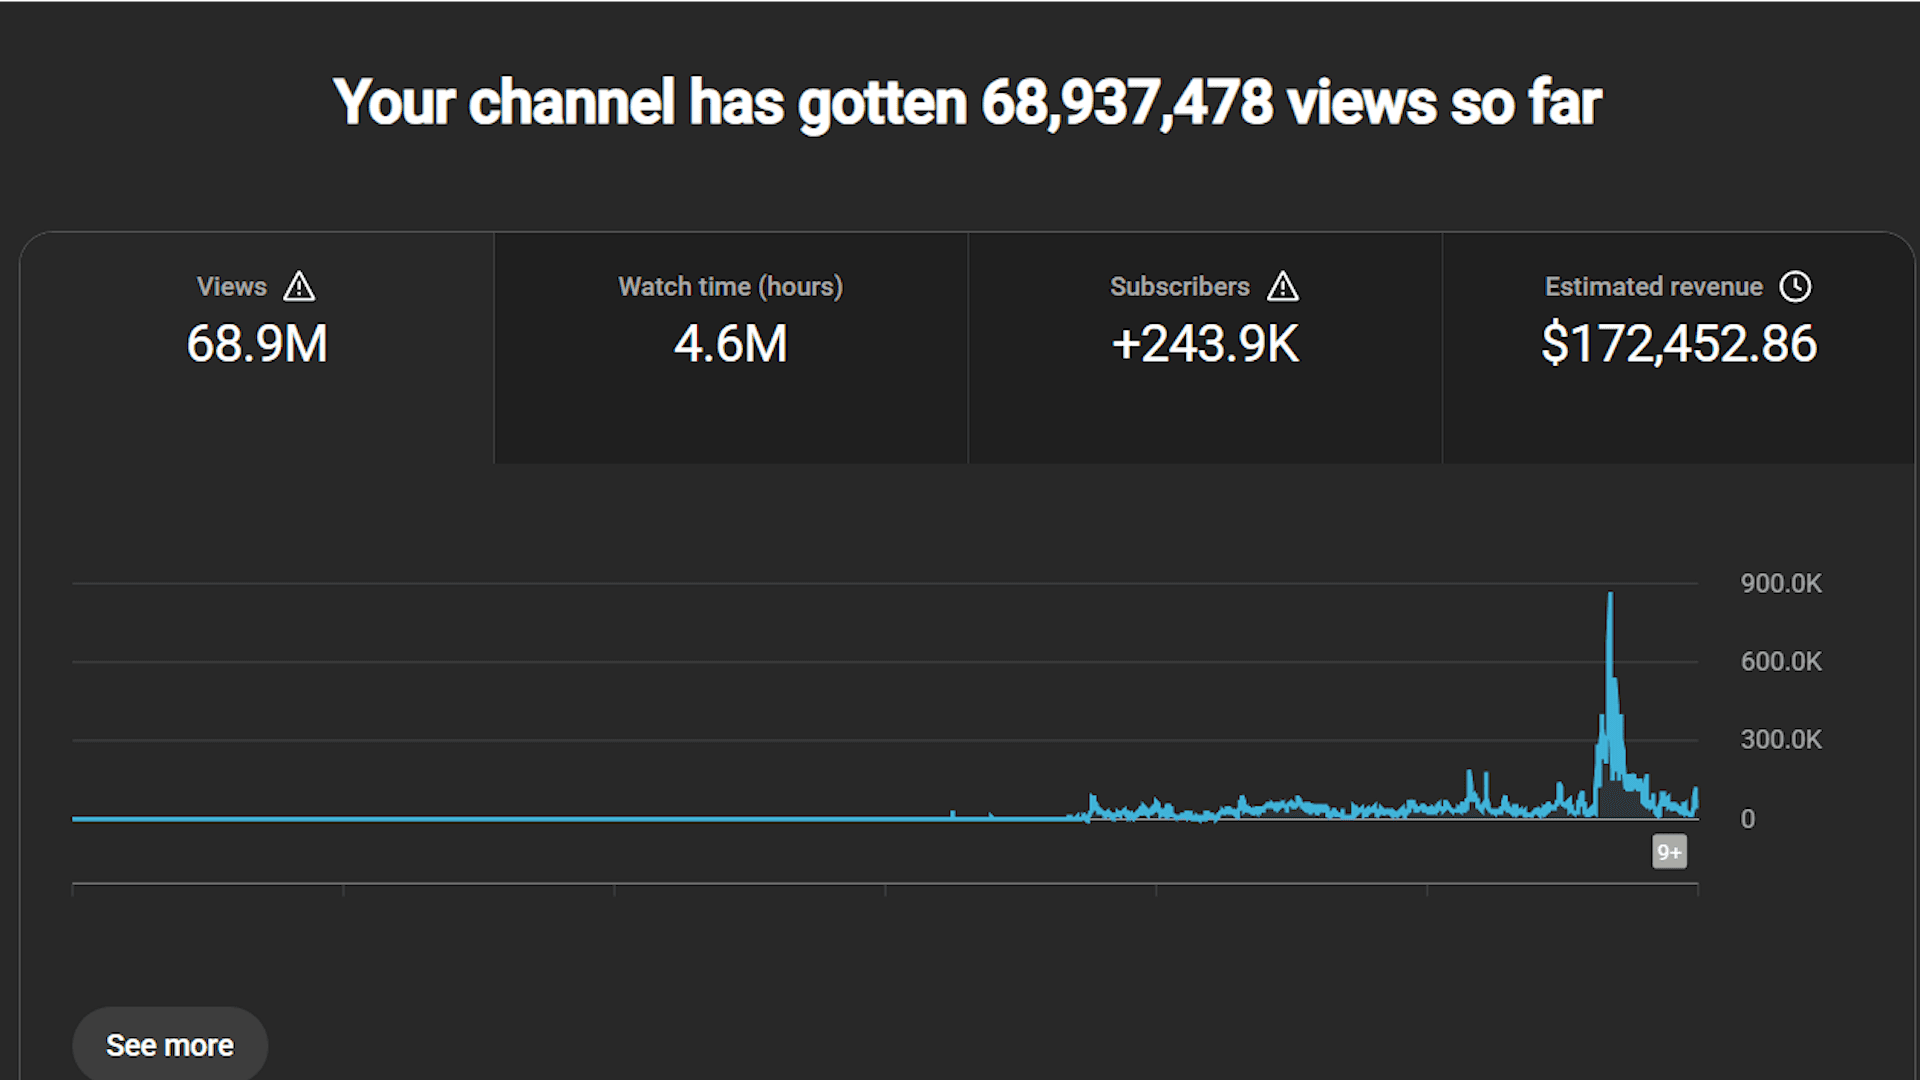1920x1080 pixels.
Task: Open the Estimated revenue tab
Action: [1679, 348]
